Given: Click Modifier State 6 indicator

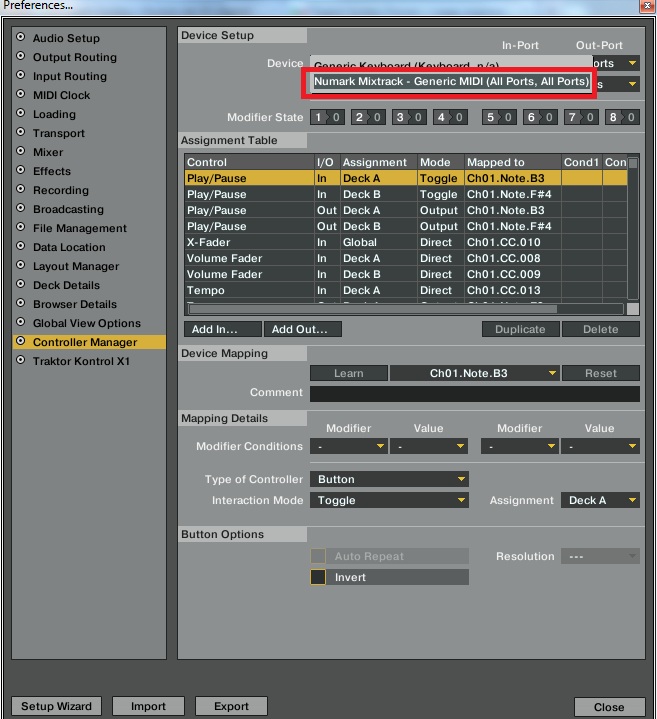Looking at the screenshot, I should pyautogui.click(x=540, y=117).
